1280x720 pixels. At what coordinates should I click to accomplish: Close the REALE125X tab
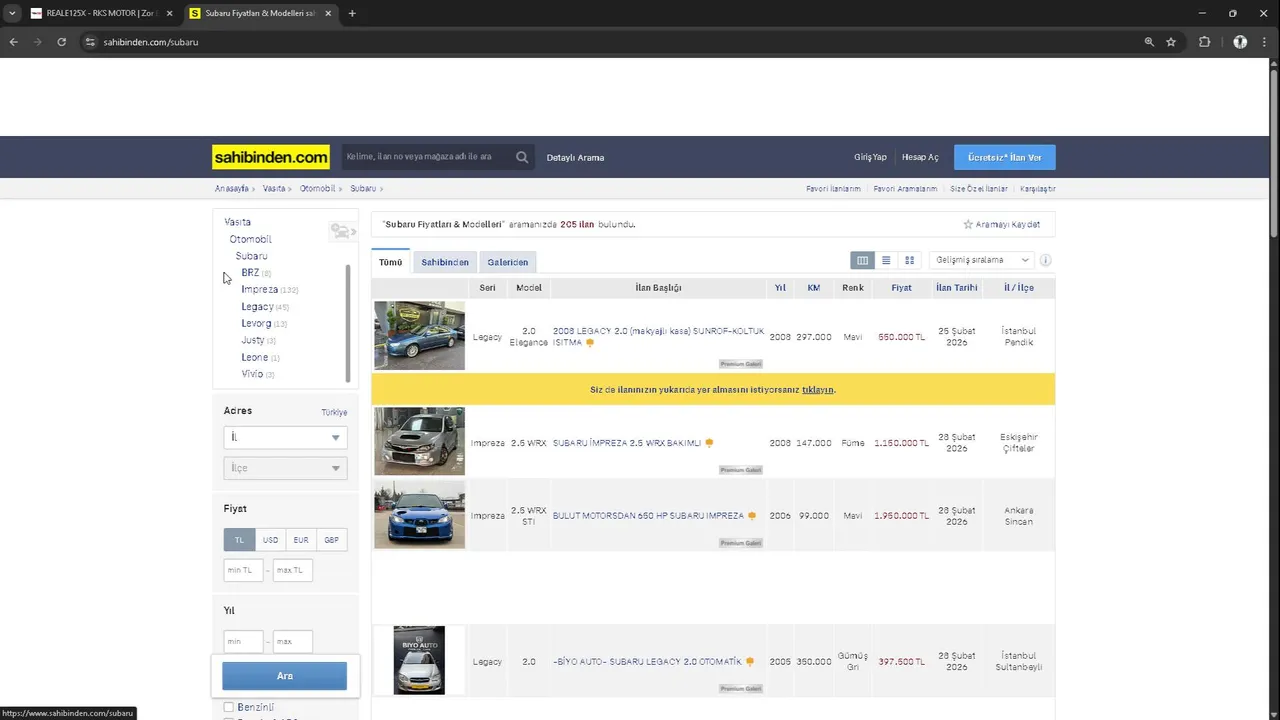click(x=169, y=13)
